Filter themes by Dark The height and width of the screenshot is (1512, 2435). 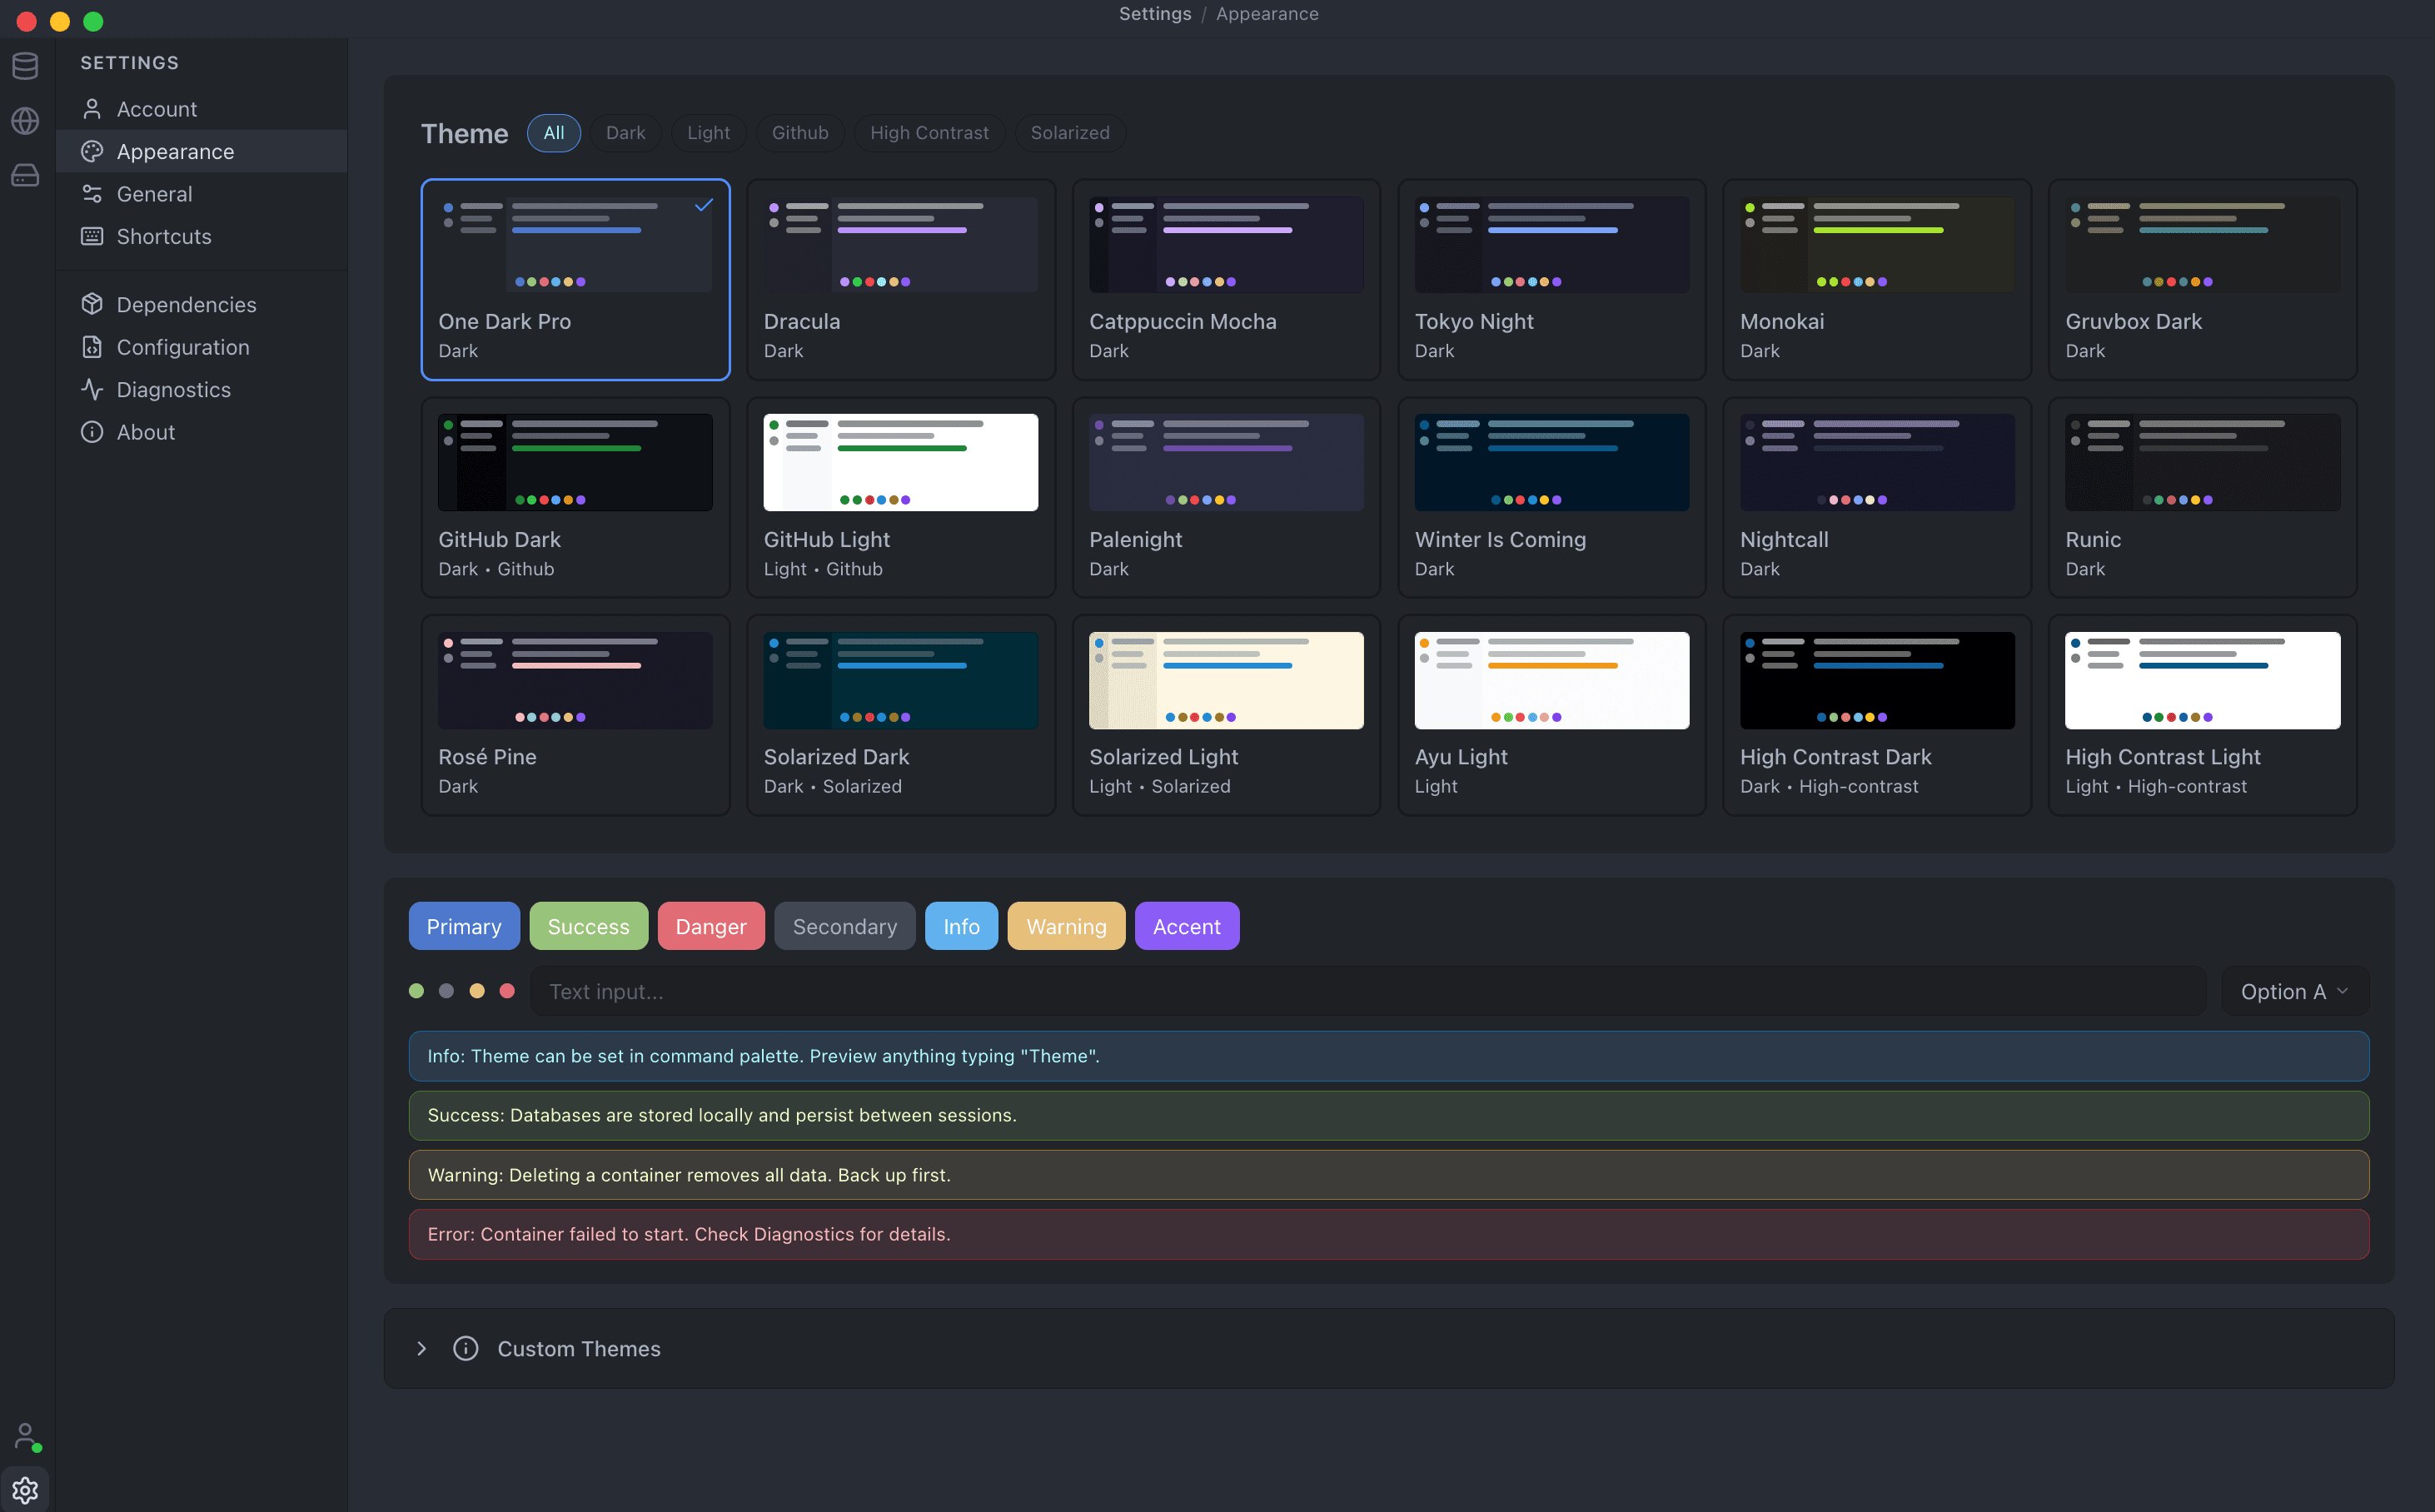(x=625, y=132)
